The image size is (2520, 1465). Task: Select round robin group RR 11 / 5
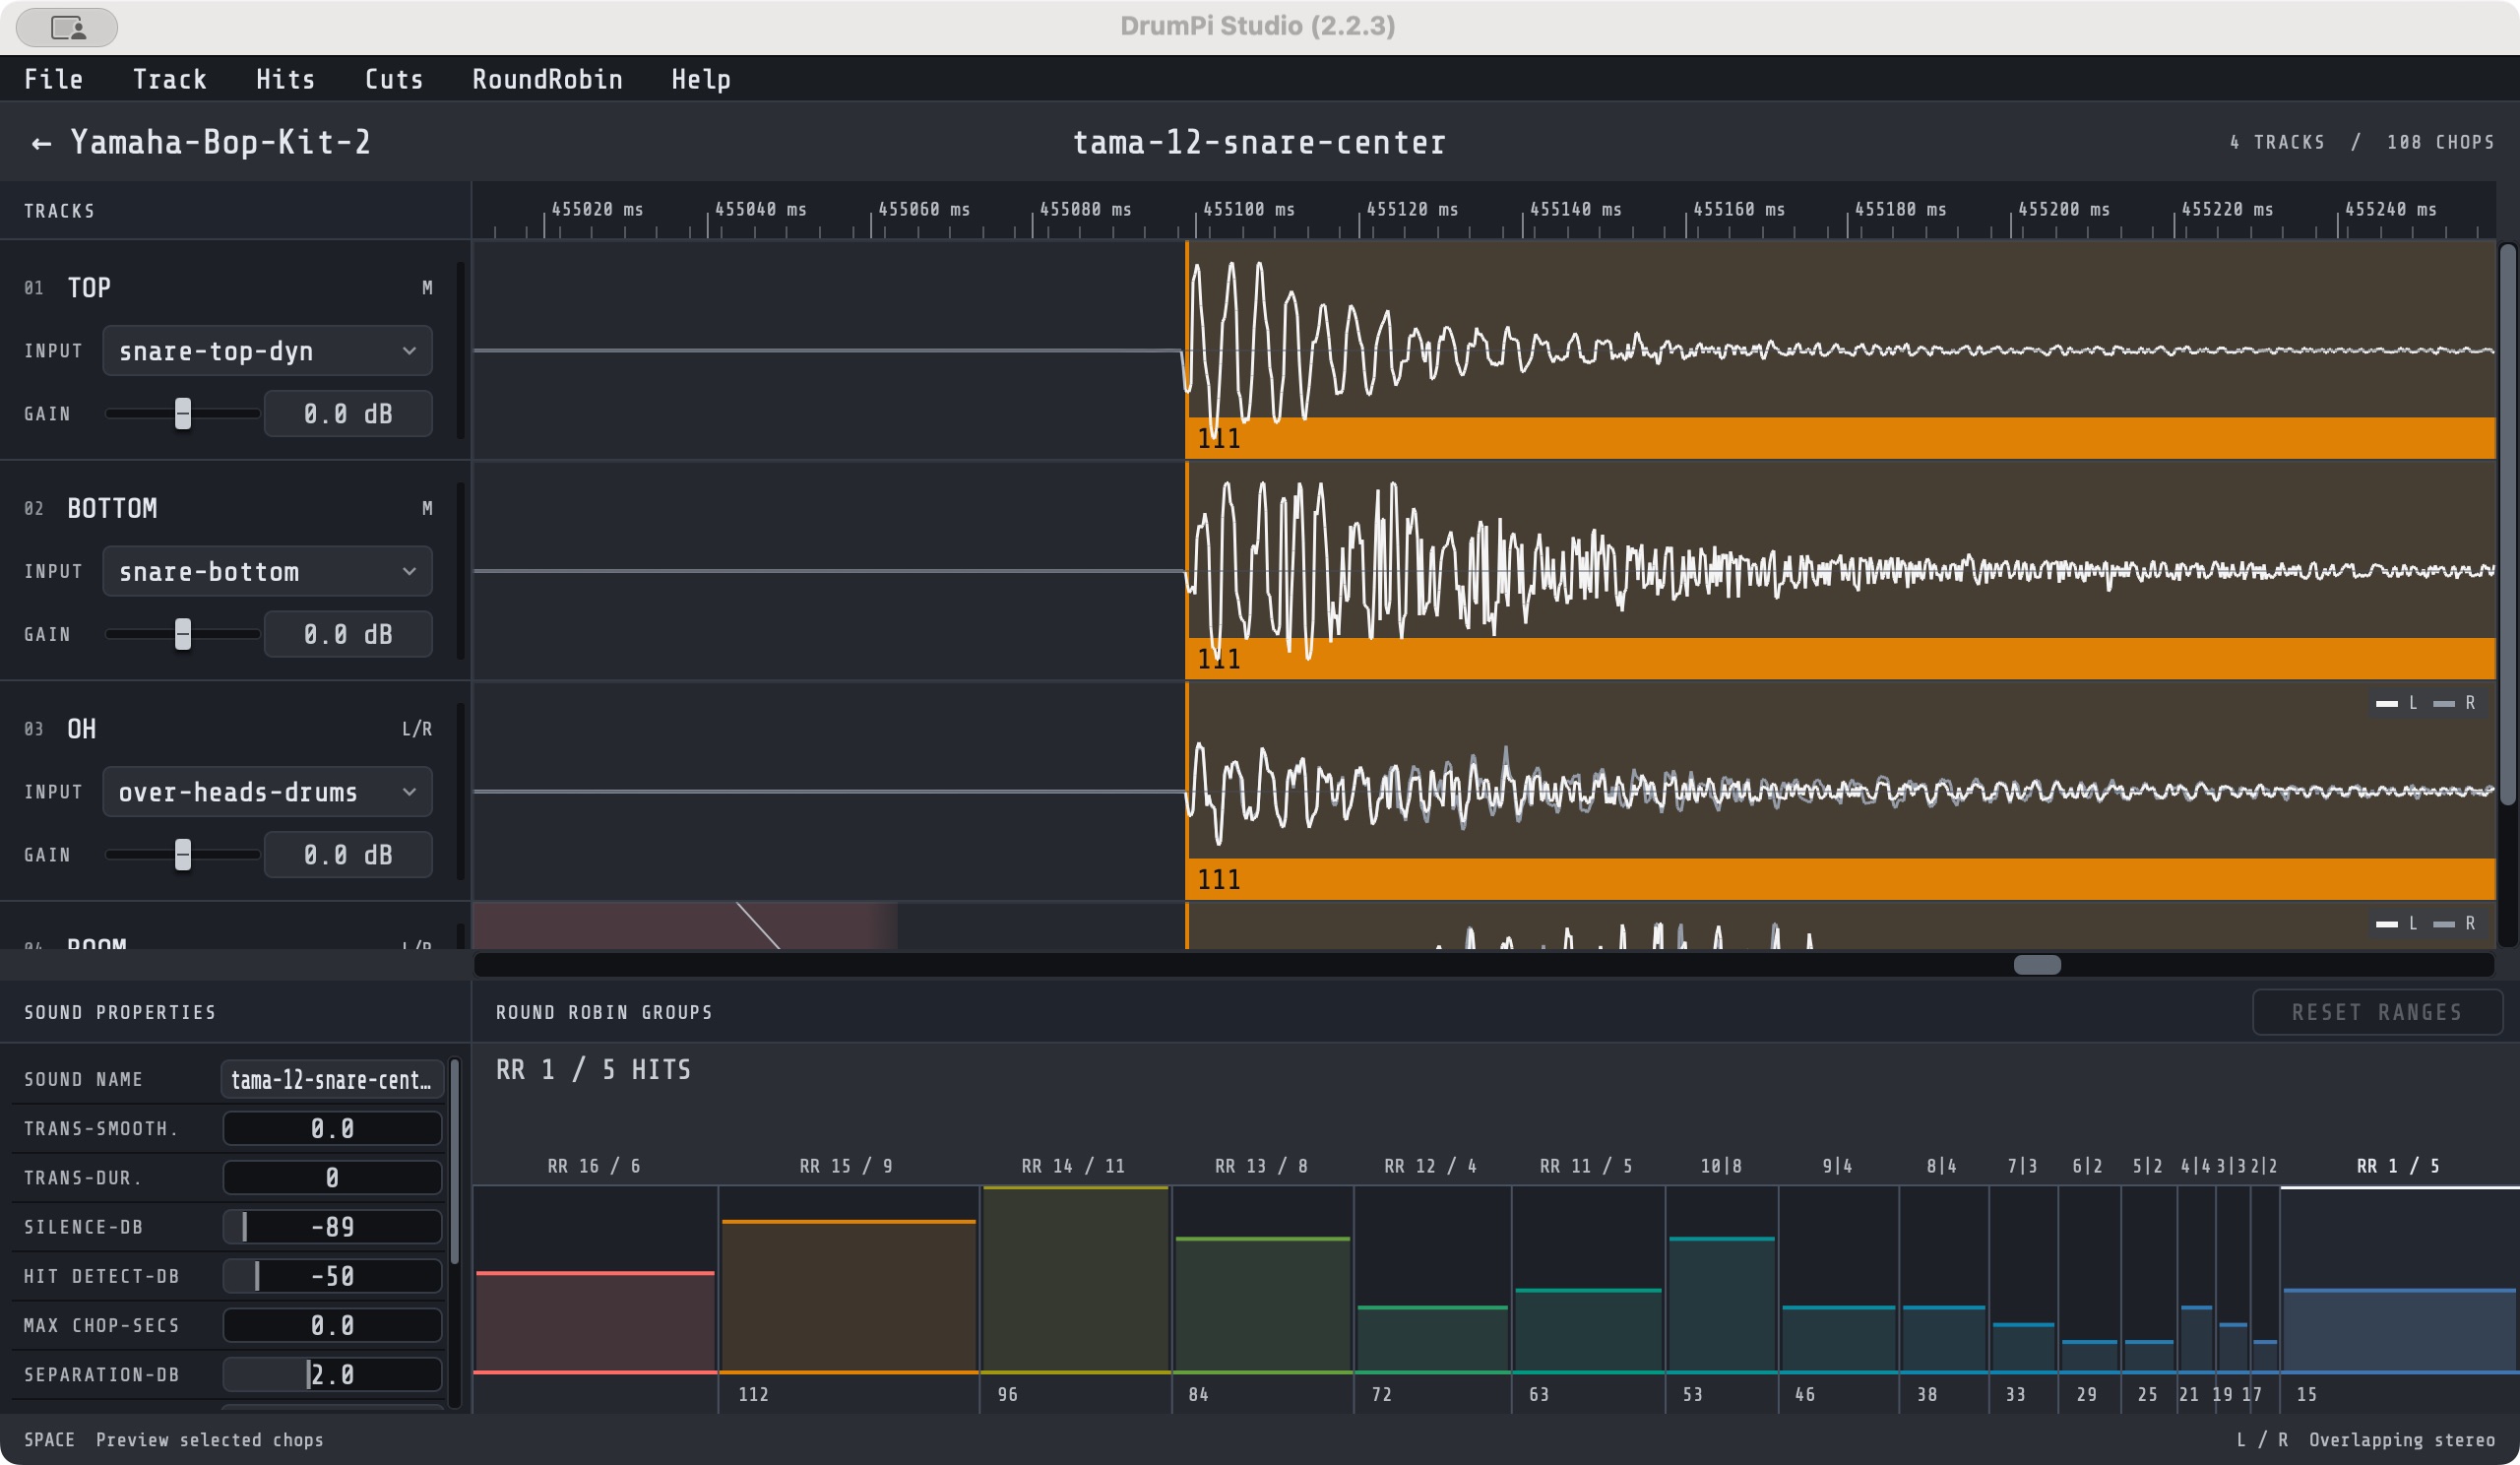click(x=1588, y=1279)
